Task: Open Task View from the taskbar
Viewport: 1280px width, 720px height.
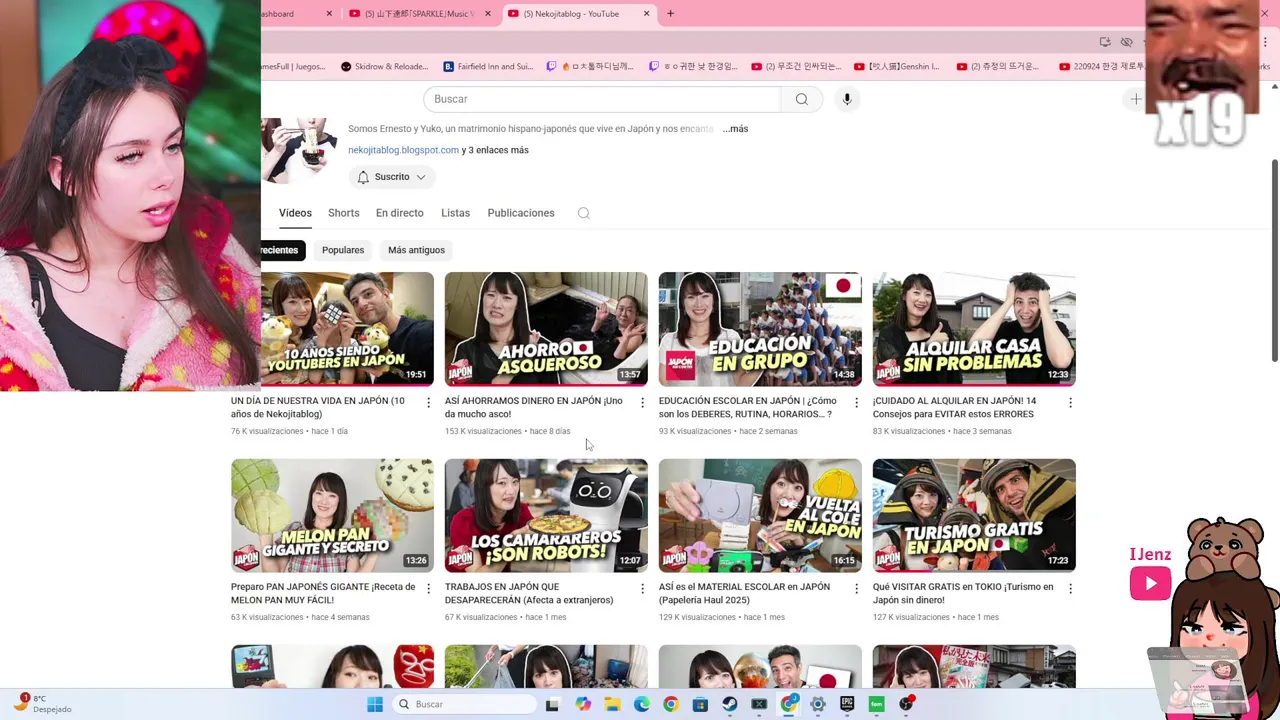Action: coord(552,704)
